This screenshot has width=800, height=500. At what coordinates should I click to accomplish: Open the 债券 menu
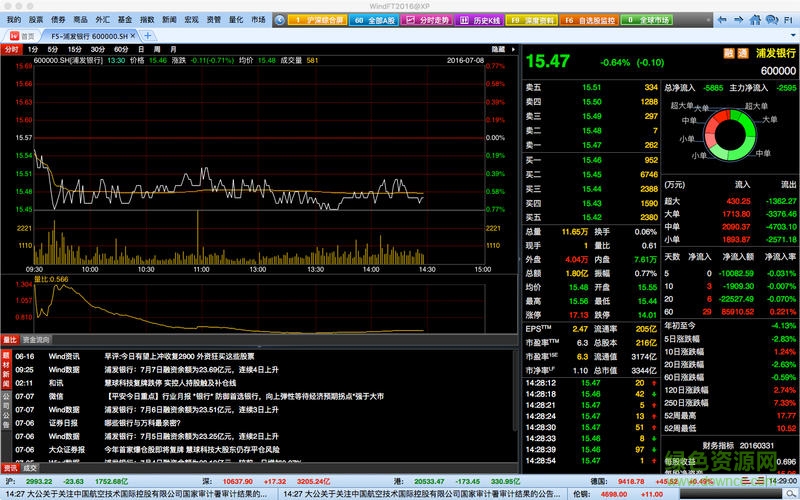pyautogui.click(x=58, y=19)
